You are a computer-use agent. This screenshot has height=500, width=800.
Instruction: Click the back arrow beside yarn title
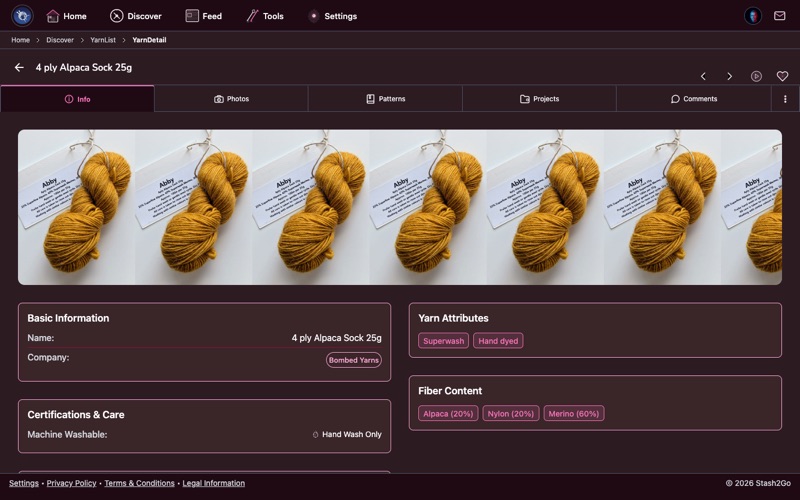[19, 67]
